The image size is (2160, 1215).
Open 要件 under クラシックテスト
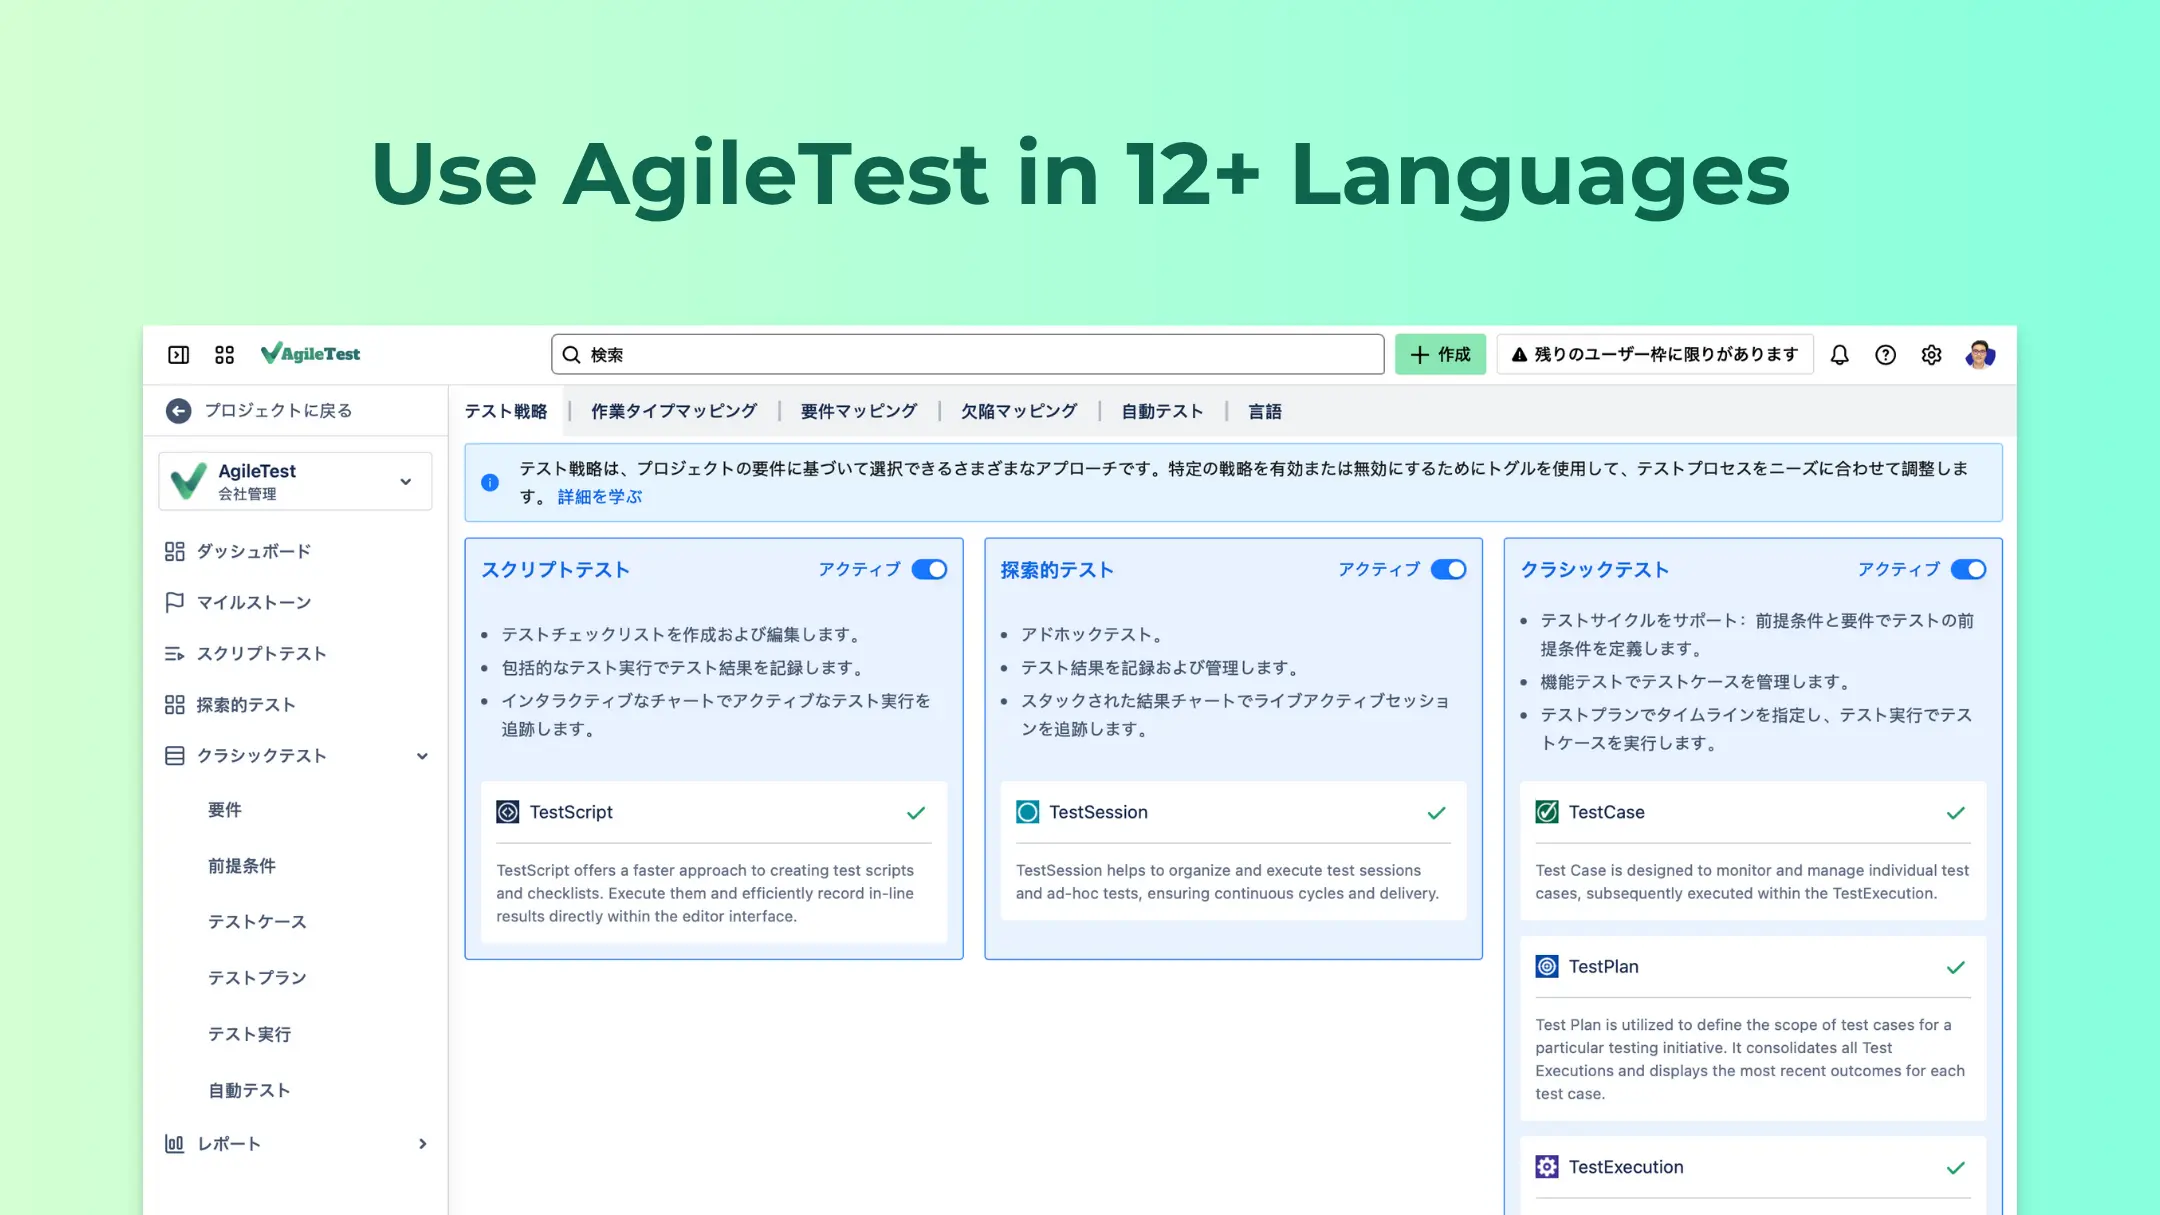pos(225,810)
